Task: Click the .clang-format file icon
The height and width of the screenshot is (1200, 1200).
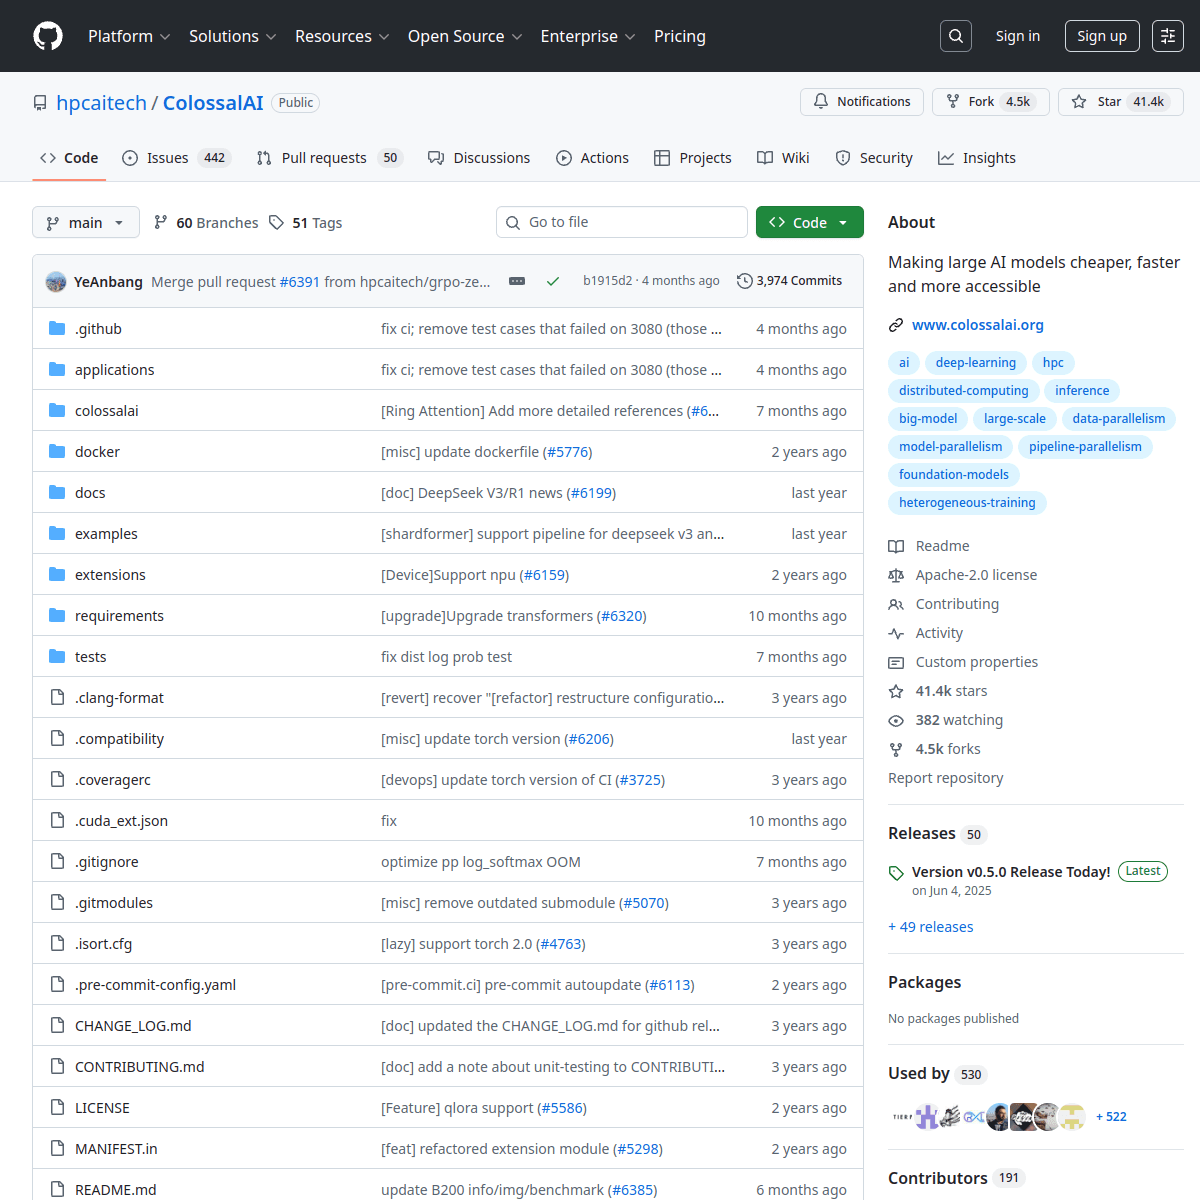Action: (57, 697)
